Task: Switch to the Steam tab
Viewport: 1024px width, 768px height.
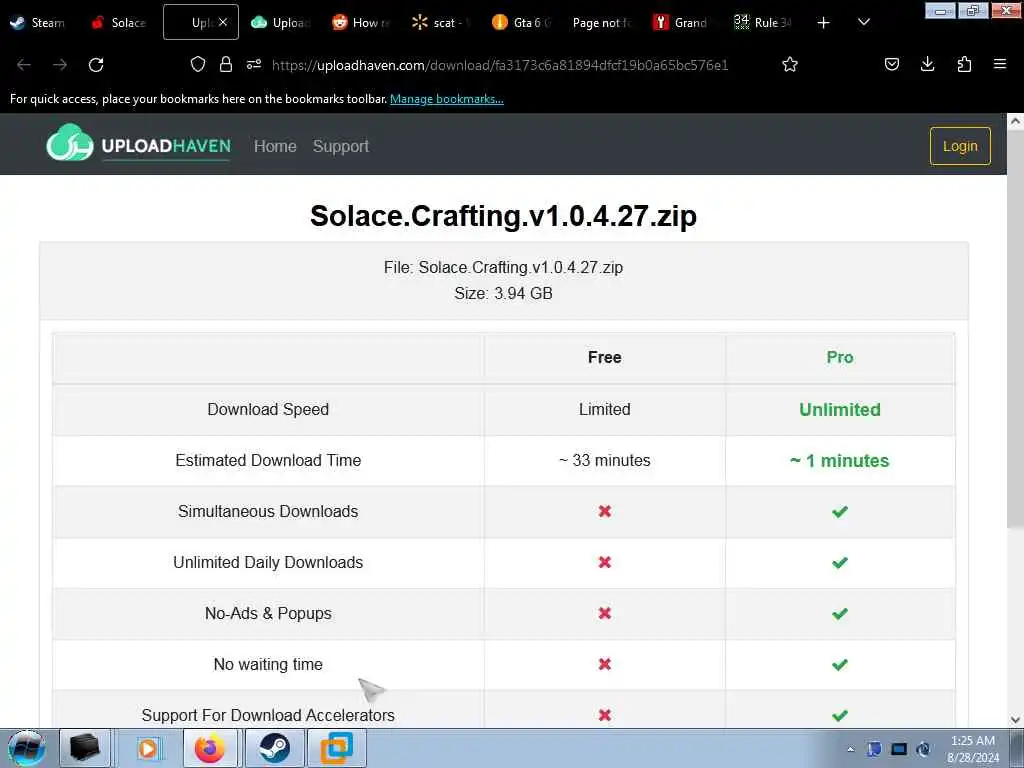Action: (38, 22)
